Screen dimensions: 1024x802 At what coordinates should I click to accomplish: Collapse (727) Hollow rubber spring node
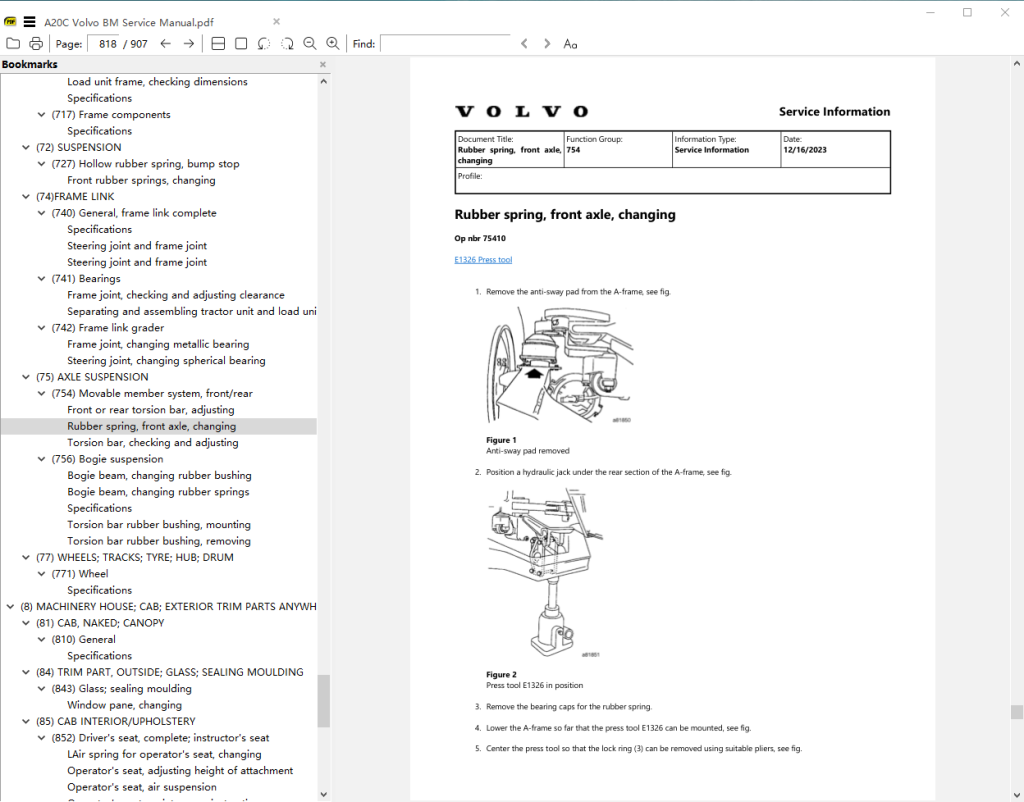[41, 164]
